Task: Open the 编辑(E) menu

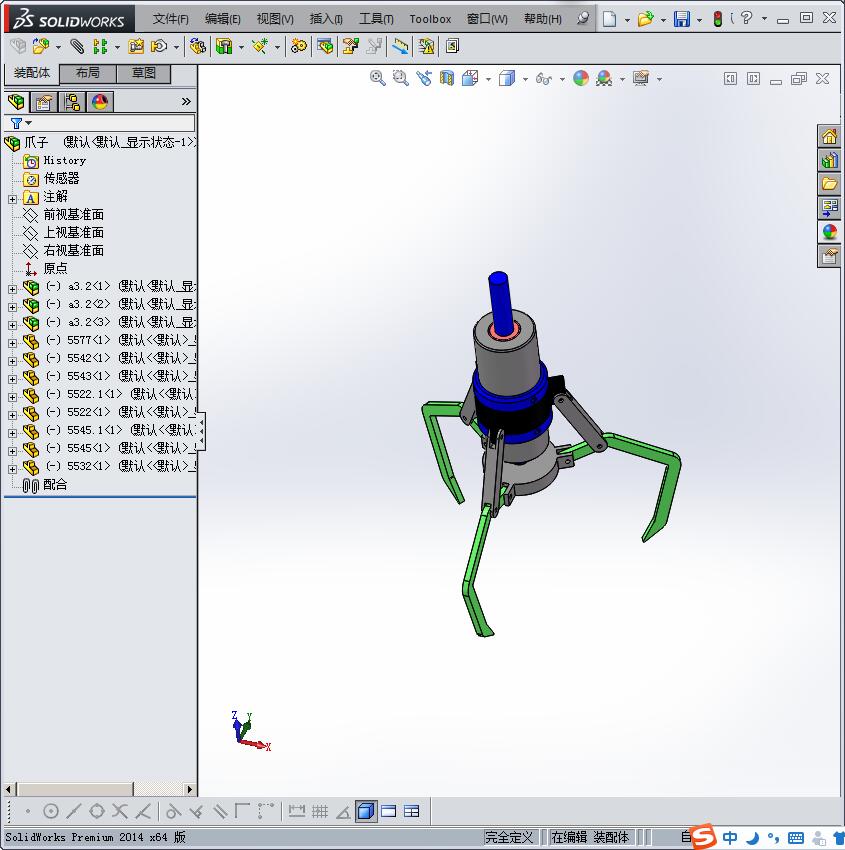Action: [x=222, y=19]
